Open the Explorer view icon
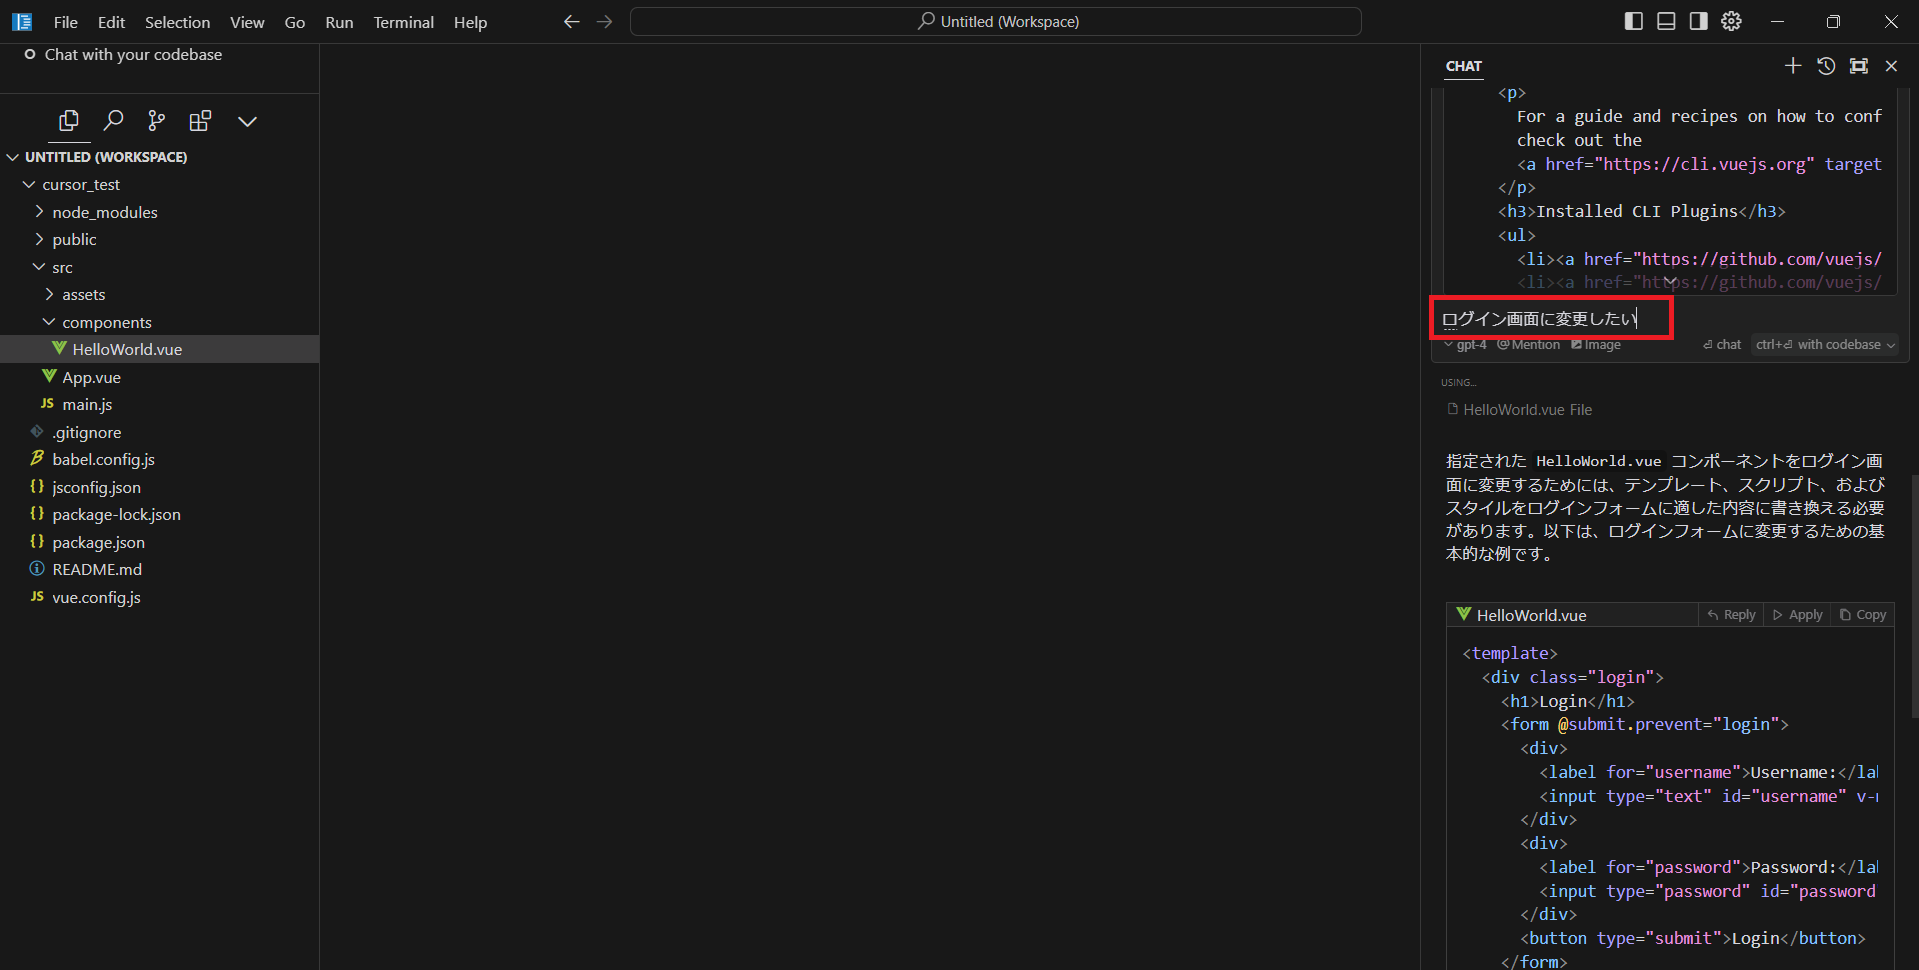This screenshot has height=970, width=1919. (x=69, y=121)
